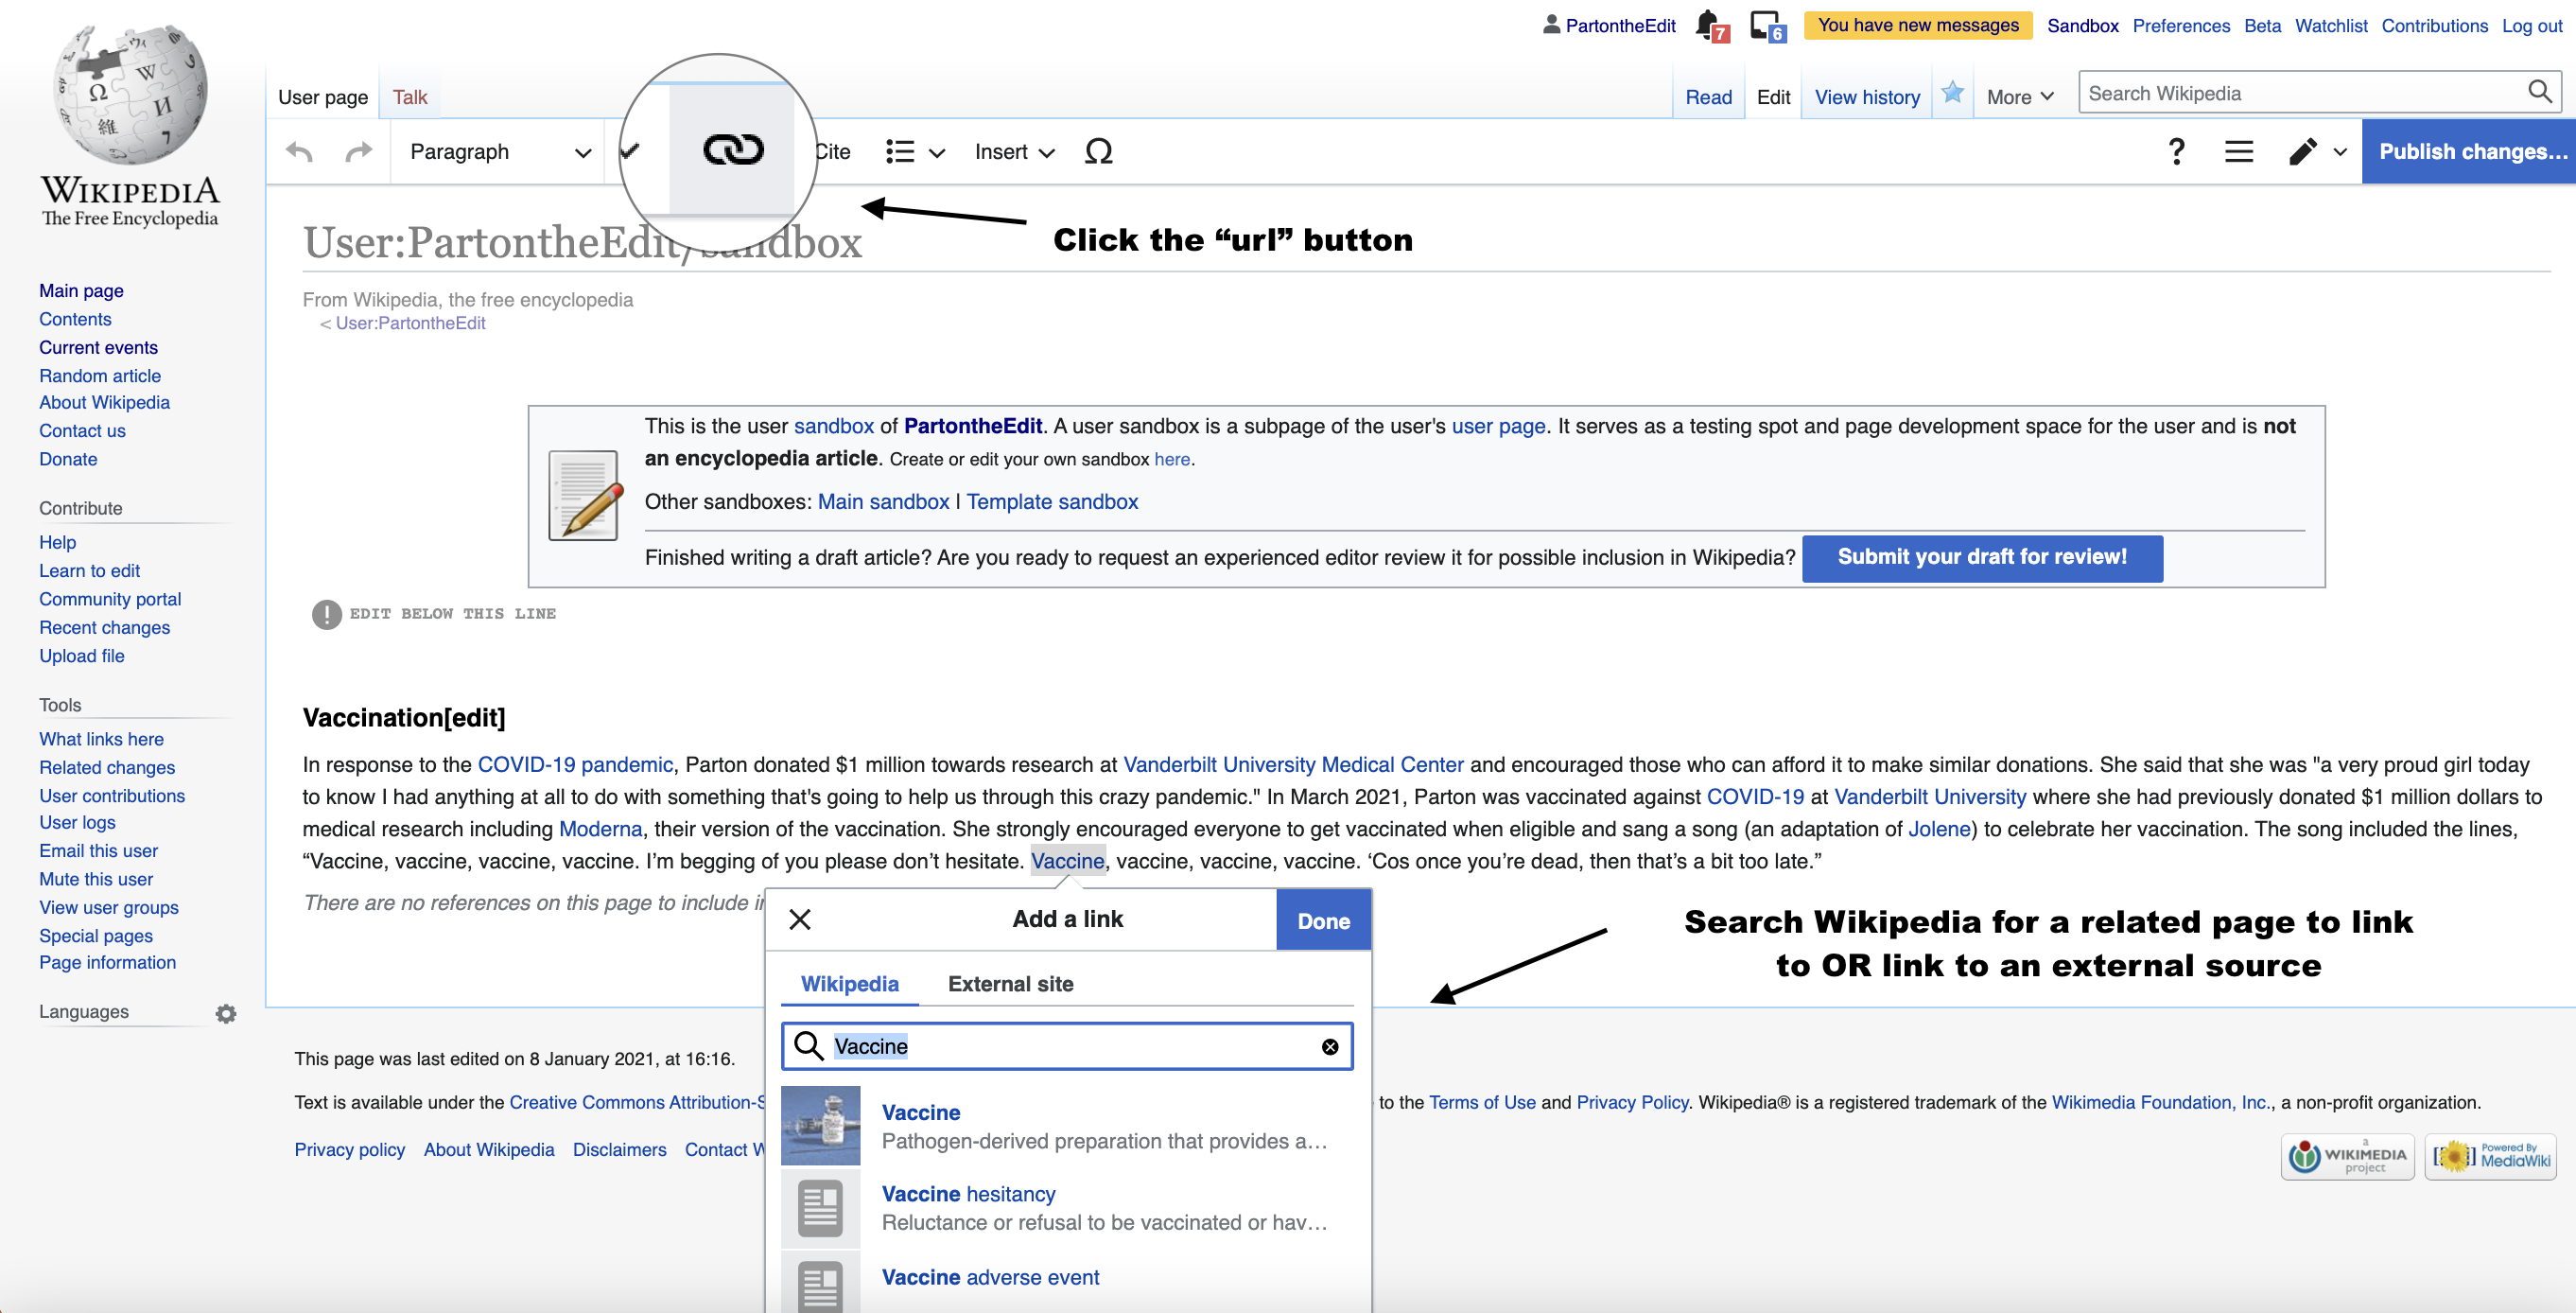Viewport: 2576px width, 1313px height.
Task: Open the list structure dropdown
Action: pyautogui.click(x=915, y=151)
